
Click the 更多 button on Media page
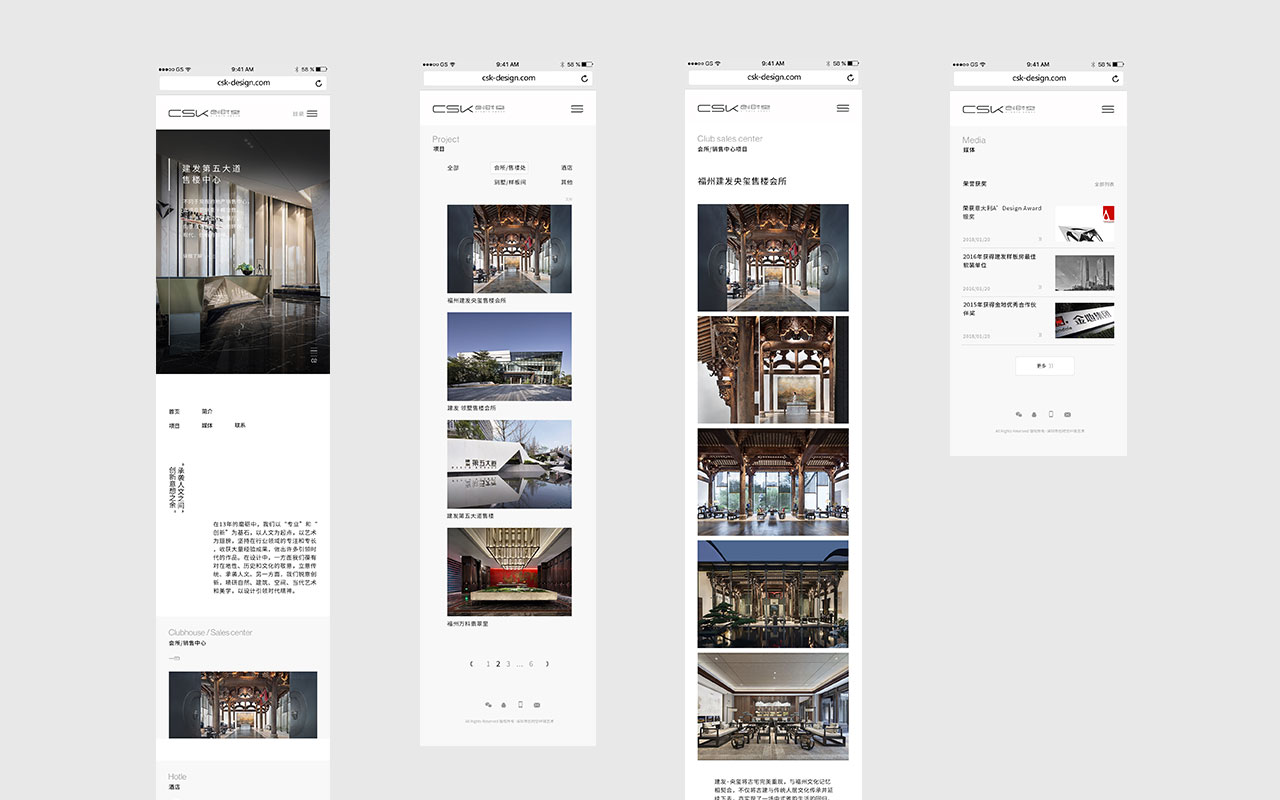1045,366
